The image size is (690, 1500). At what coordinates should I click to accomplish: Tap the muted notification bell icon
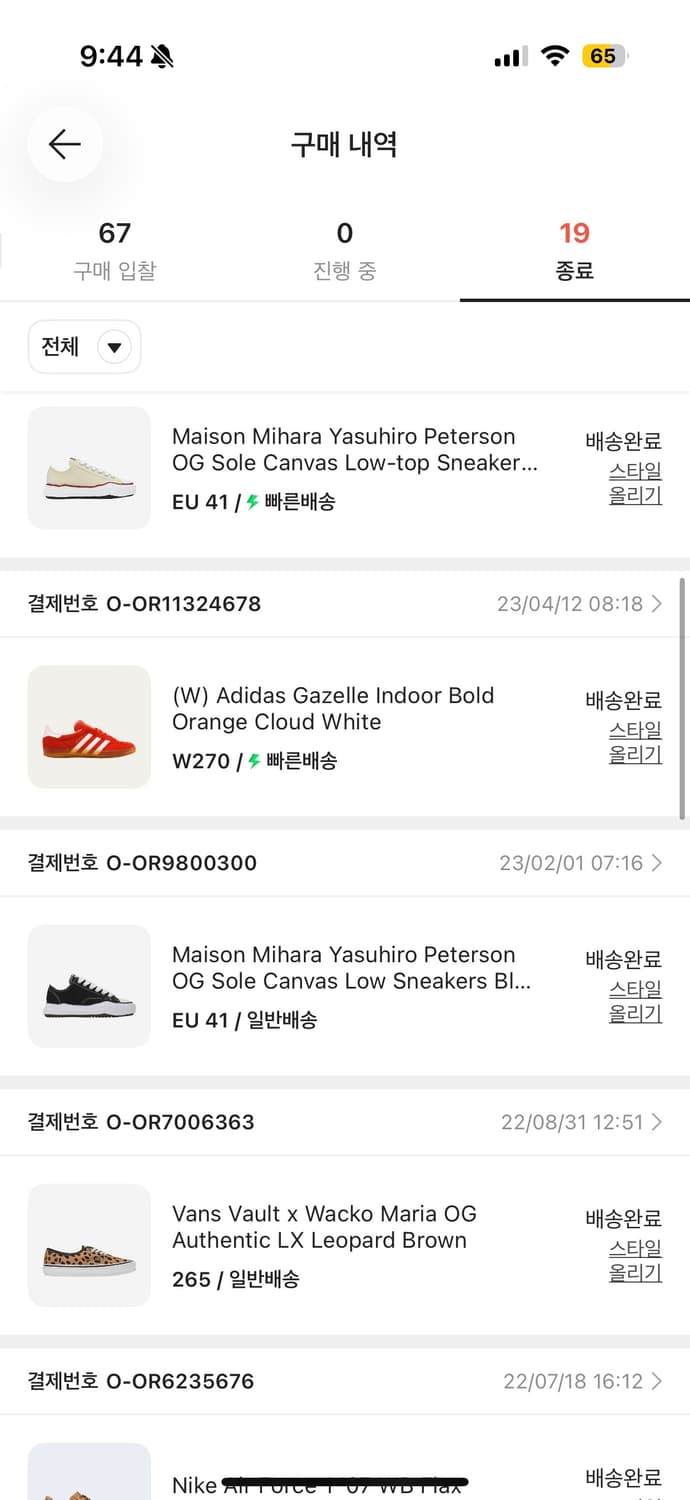tap(163, 57)
